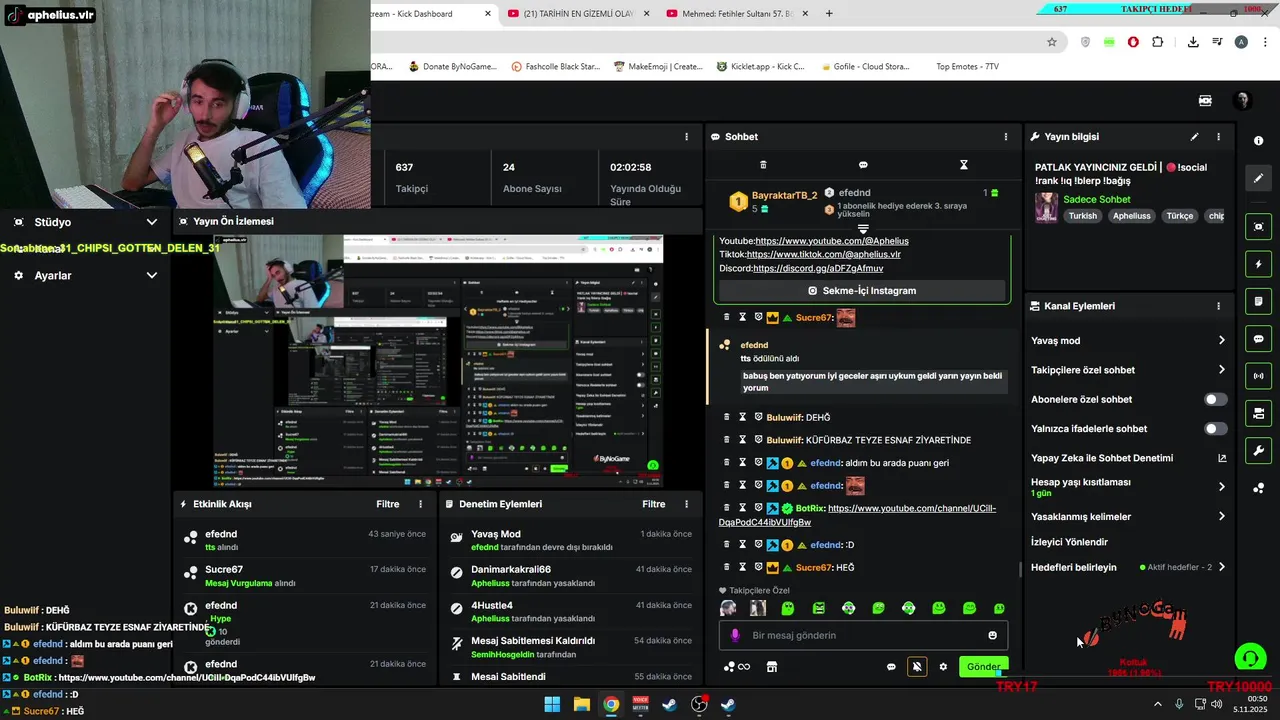Click the storefront icon below chat input
The height and width of the screenshot is (720, 1280).
click(772, 667)
